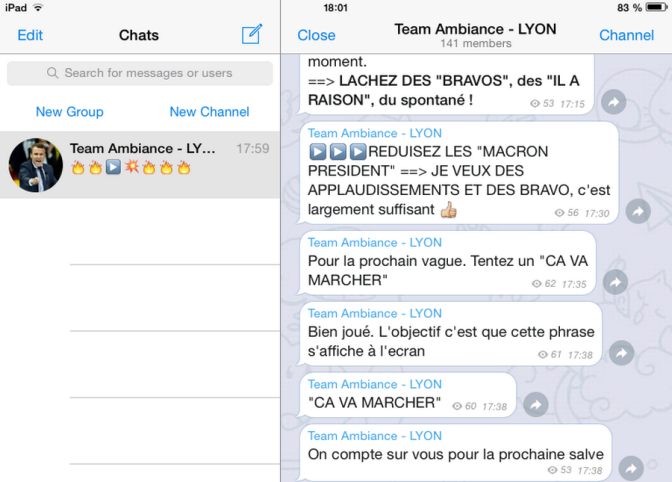The image size is (672, 482).
Task: Forward the short "CA VA MARCHER" message
Action: [x=536, y=404]
